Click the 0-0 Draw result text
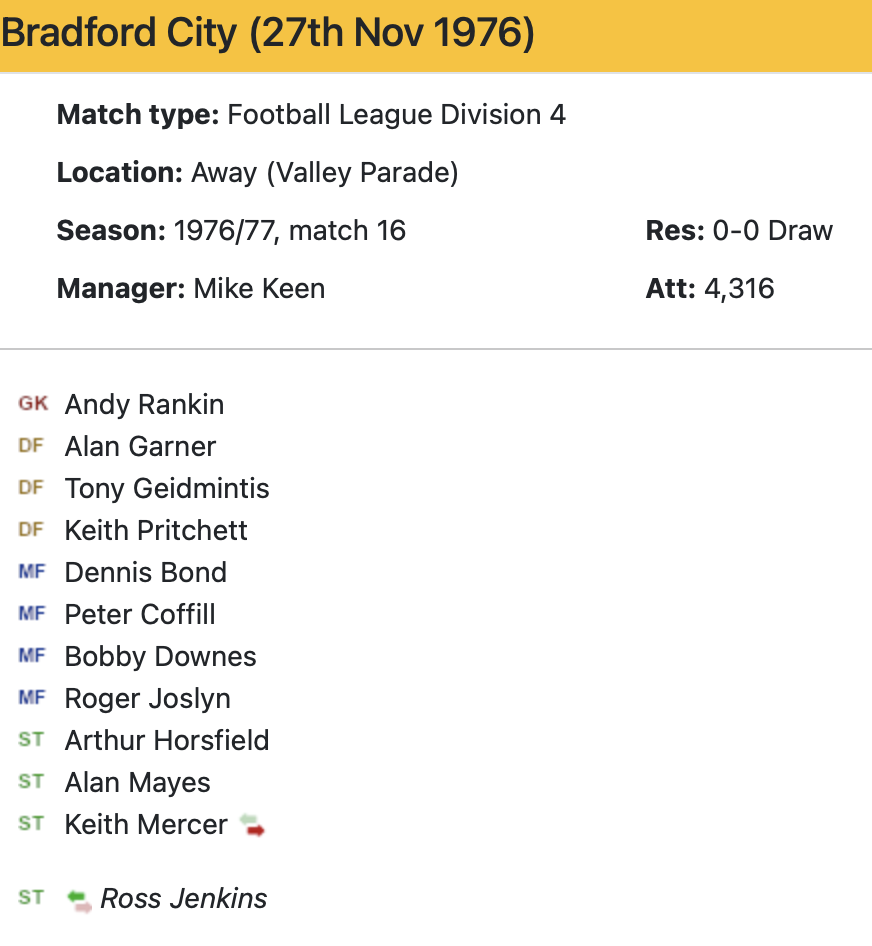 pos(772,231)
